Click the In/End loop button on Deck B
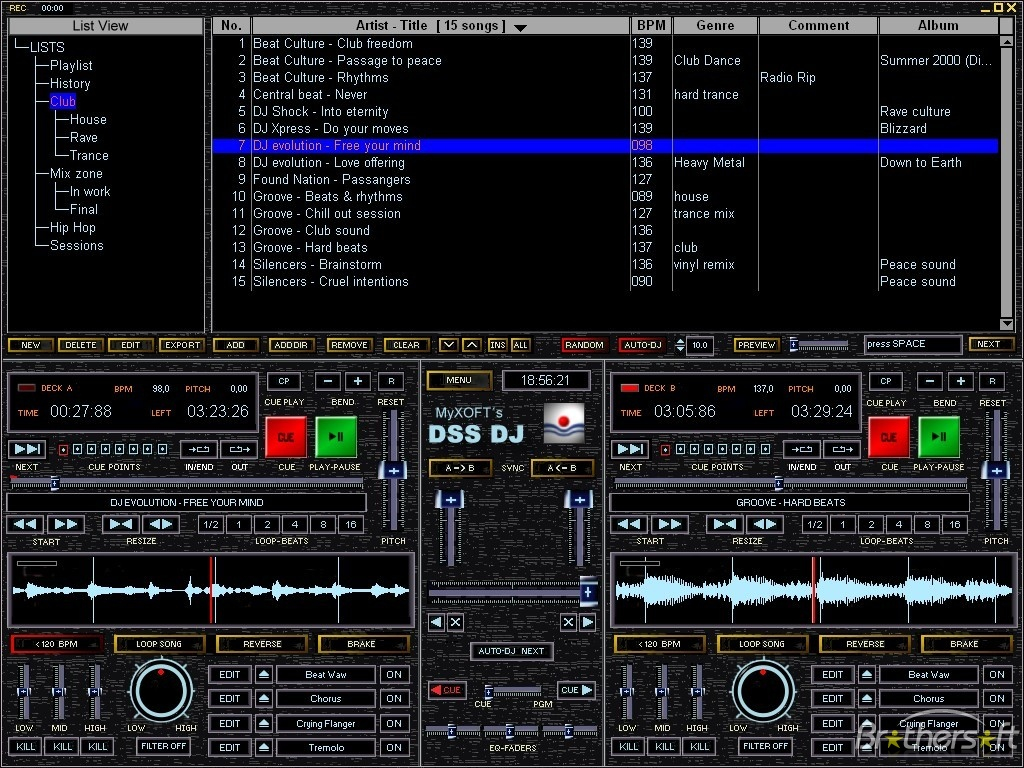Image resolution: width=1024 pixels, height=768 pixels. tap(802, 449)
